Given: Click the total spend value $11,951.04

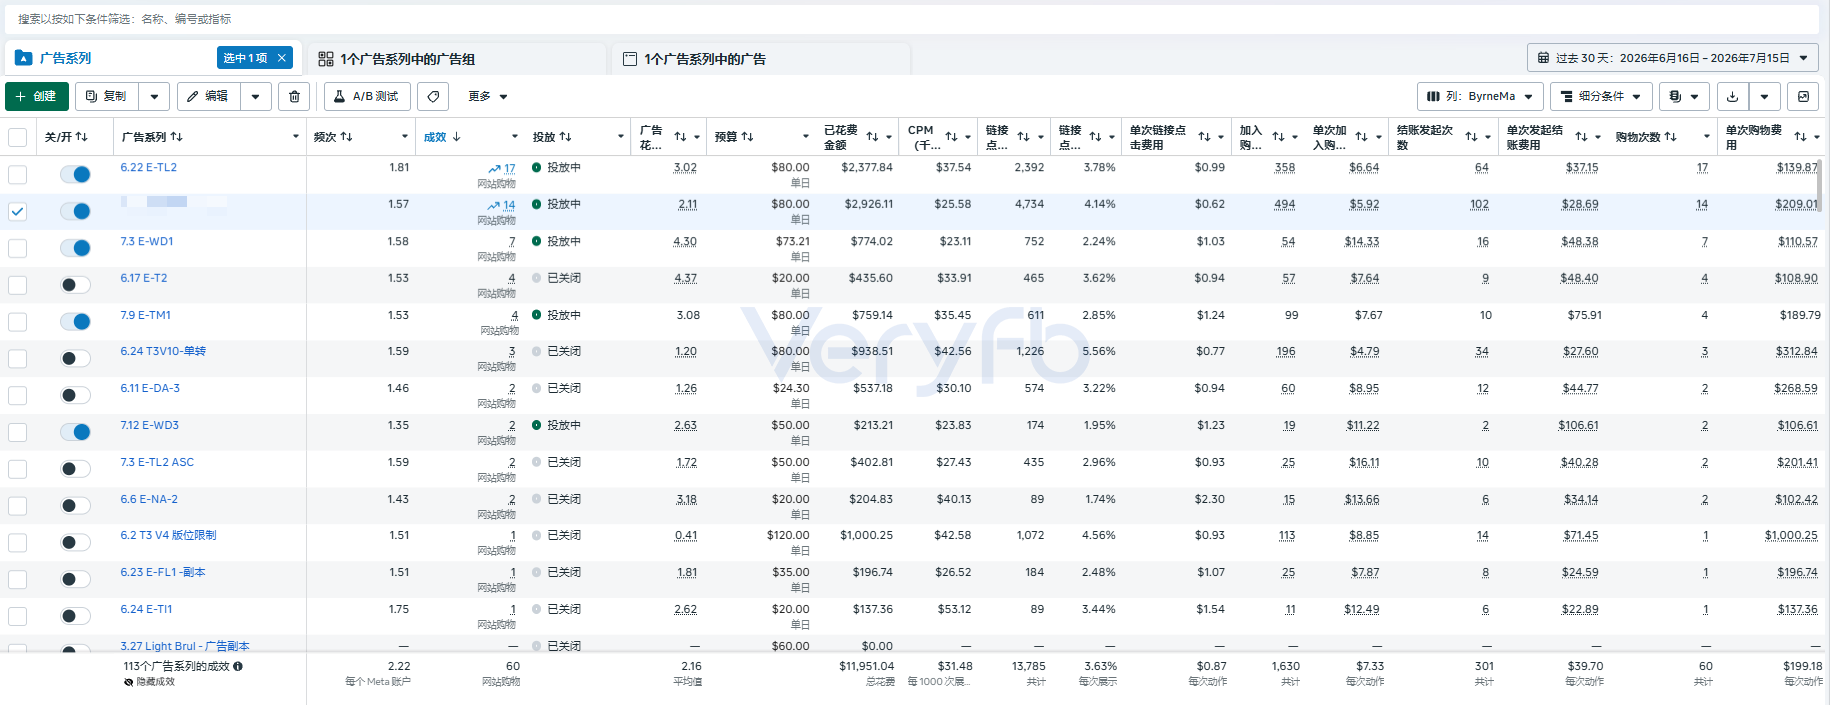Looking at the screenshot, I should coord(866,666).
